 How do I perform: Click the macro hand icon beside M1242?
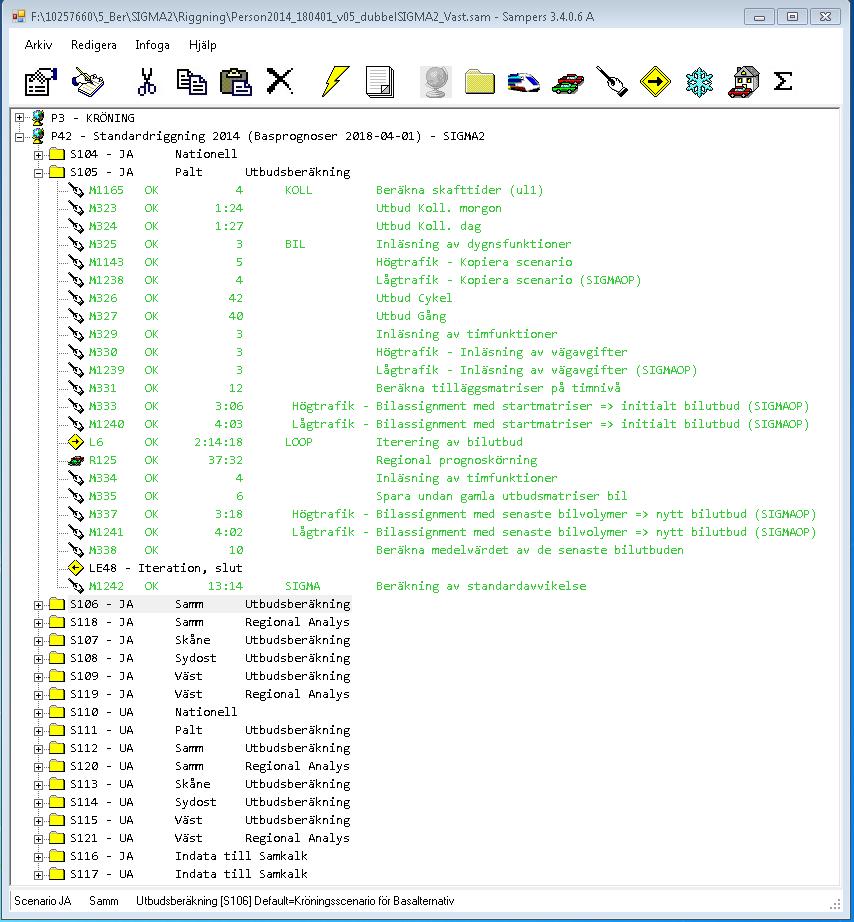pyautogui.click(x=76, y=586)
